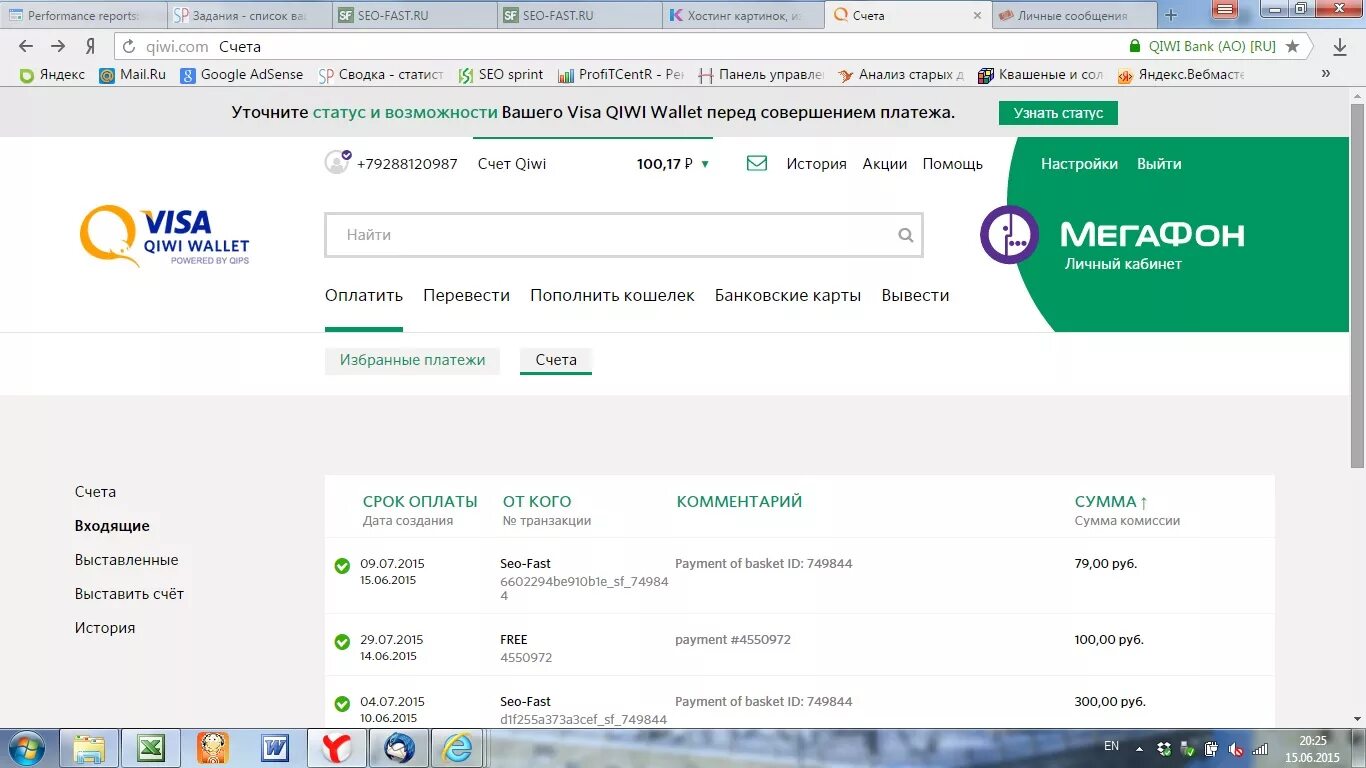Open Internet Explorer from taskbar

click(x=458, y=748)
